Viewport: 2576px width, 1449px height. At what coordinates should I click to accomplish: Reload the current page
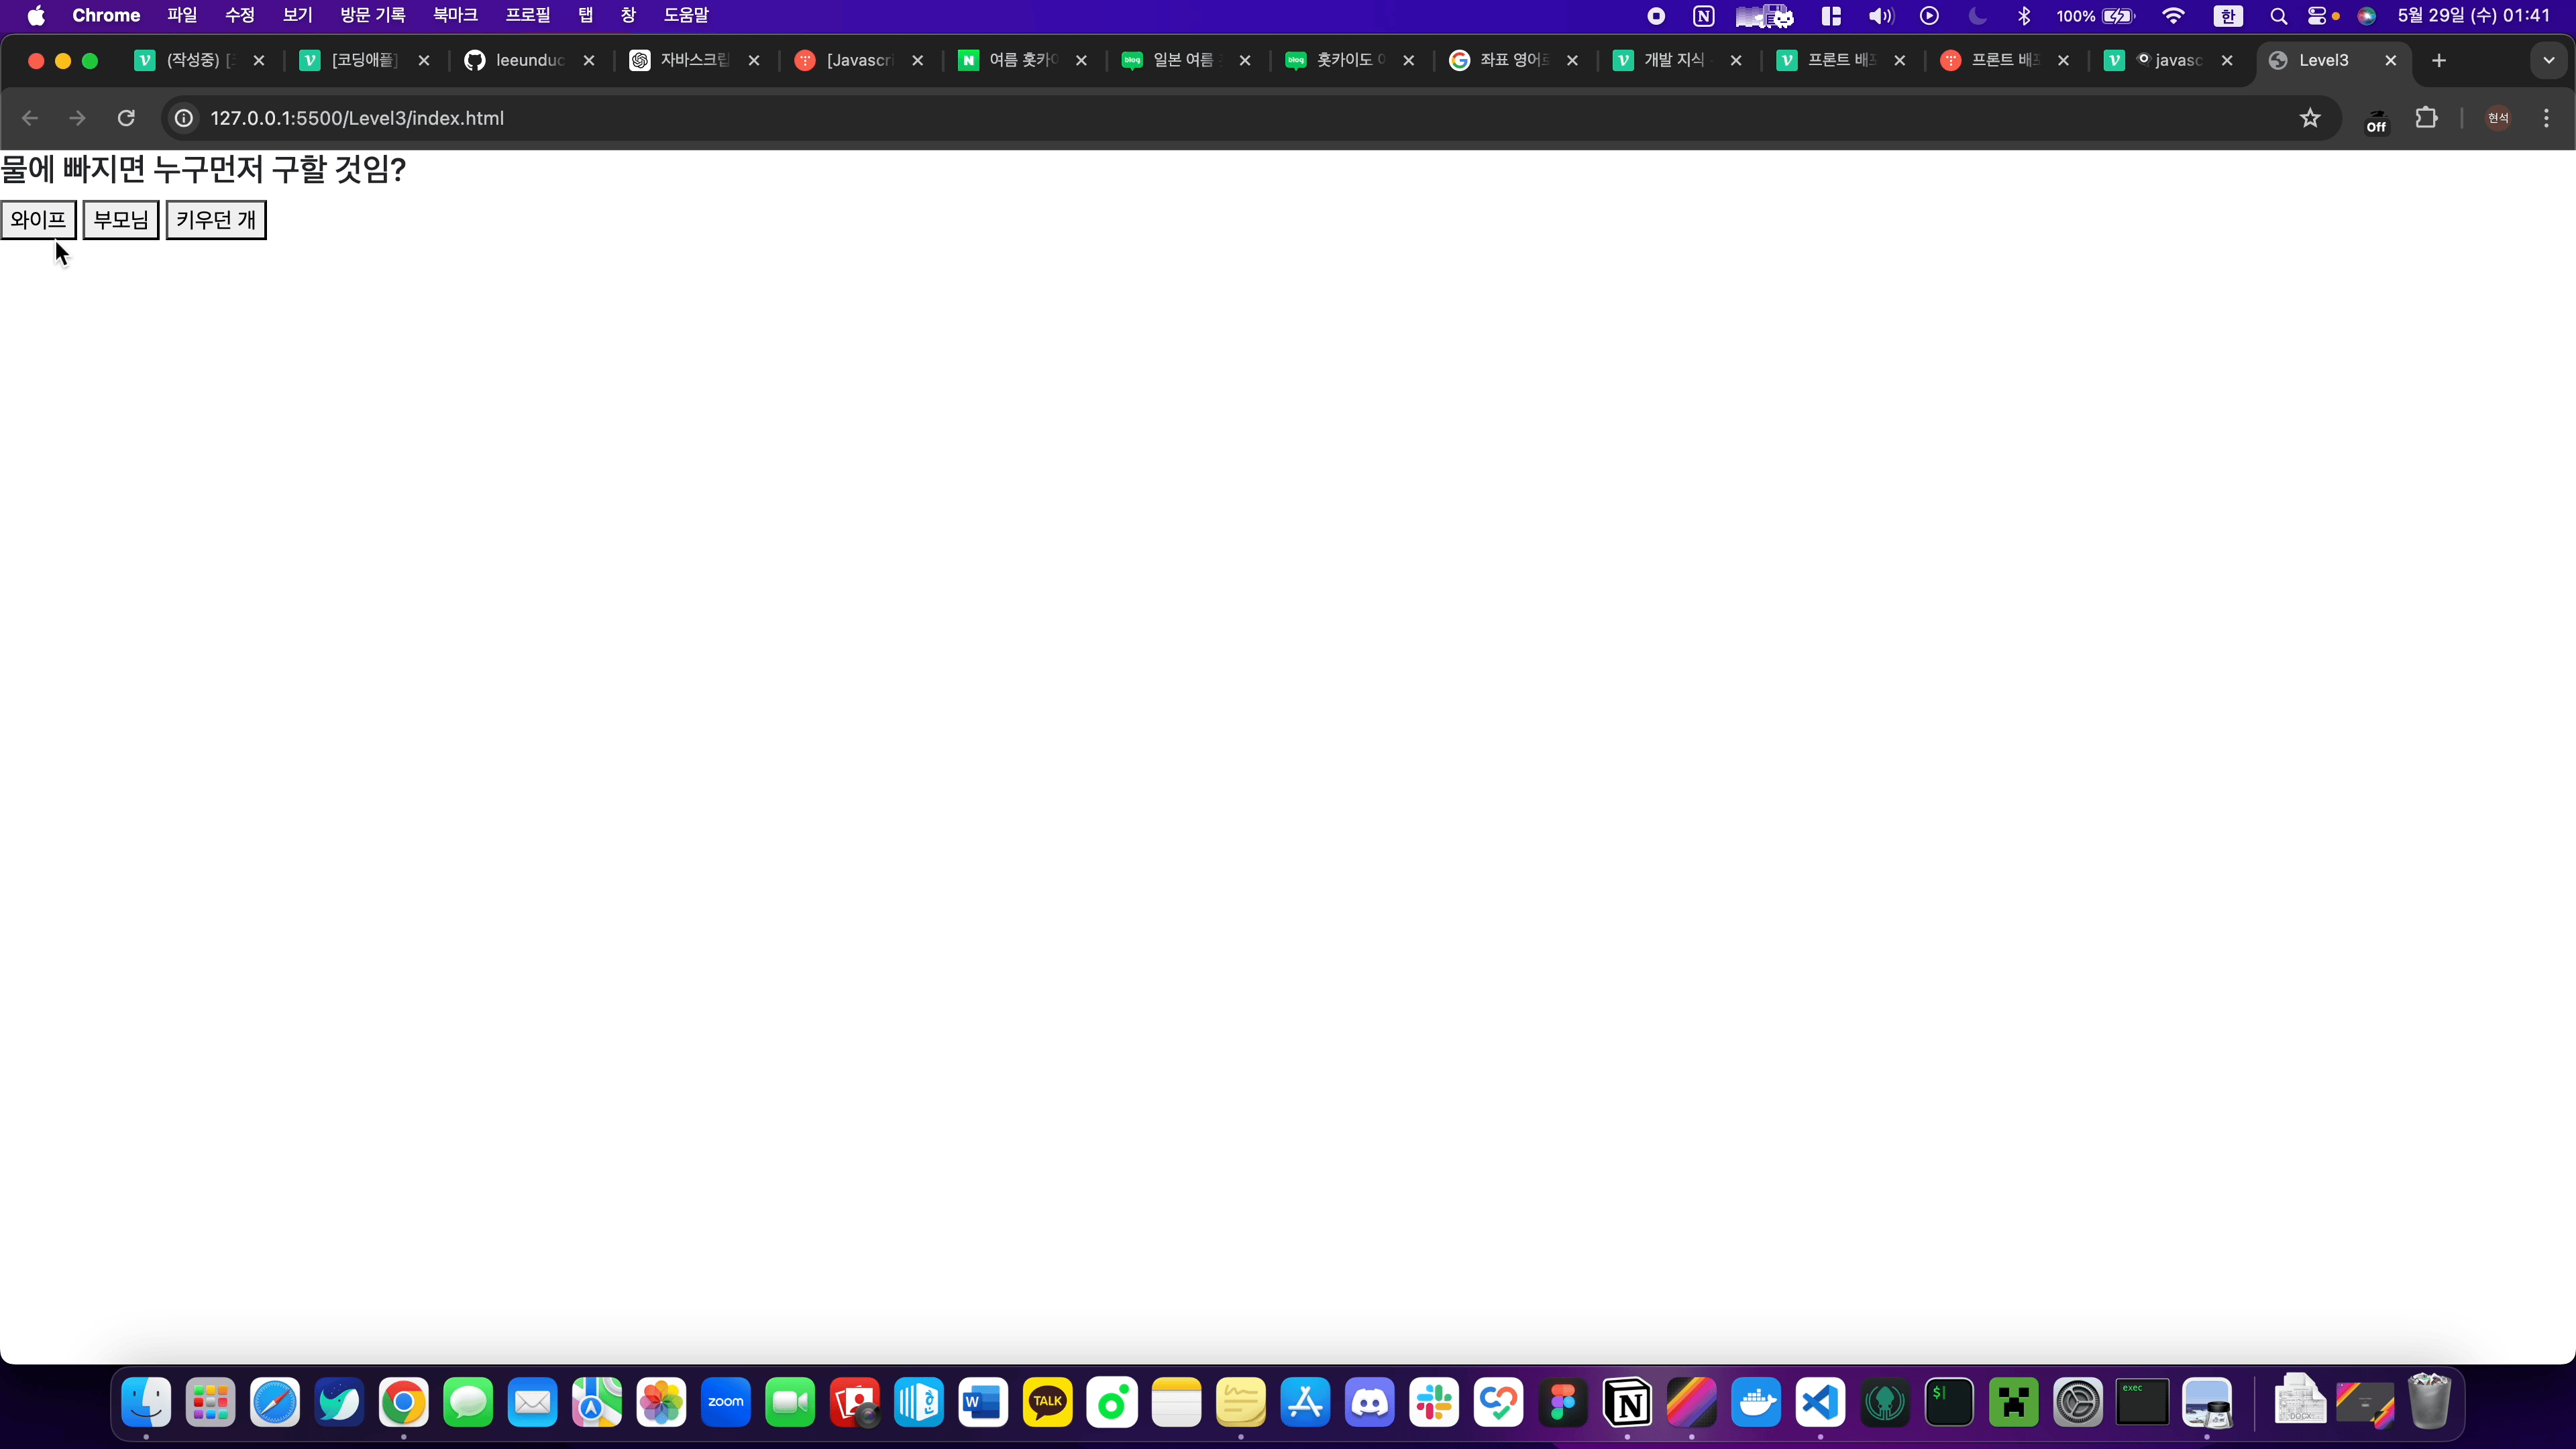coord(126,118)
